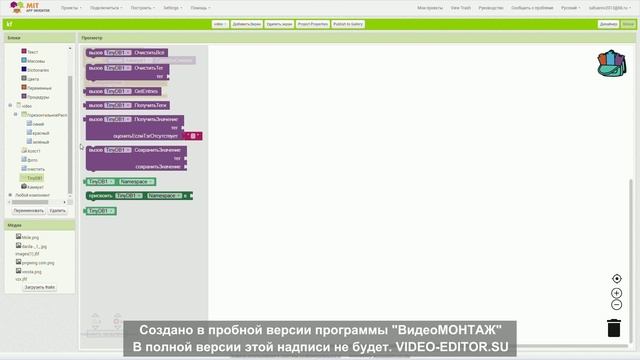Select the Цвета blocks category icon
The image size is (640, 360).
click(24, 78)
